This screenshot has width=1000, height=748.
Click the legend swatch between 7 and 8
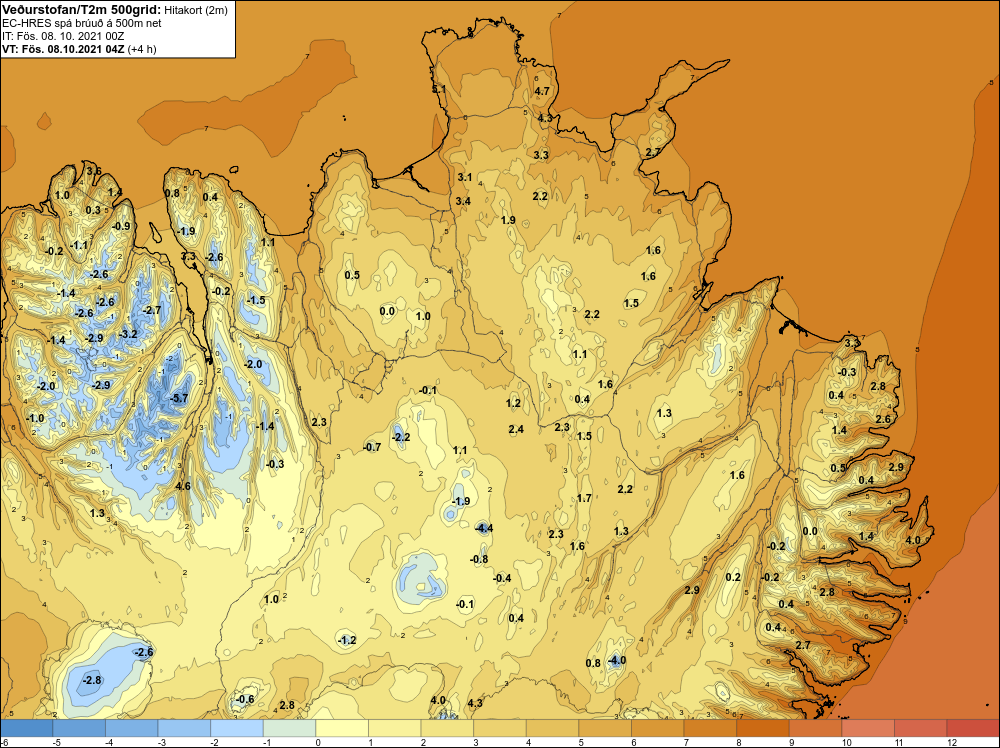tap(710, 728)
